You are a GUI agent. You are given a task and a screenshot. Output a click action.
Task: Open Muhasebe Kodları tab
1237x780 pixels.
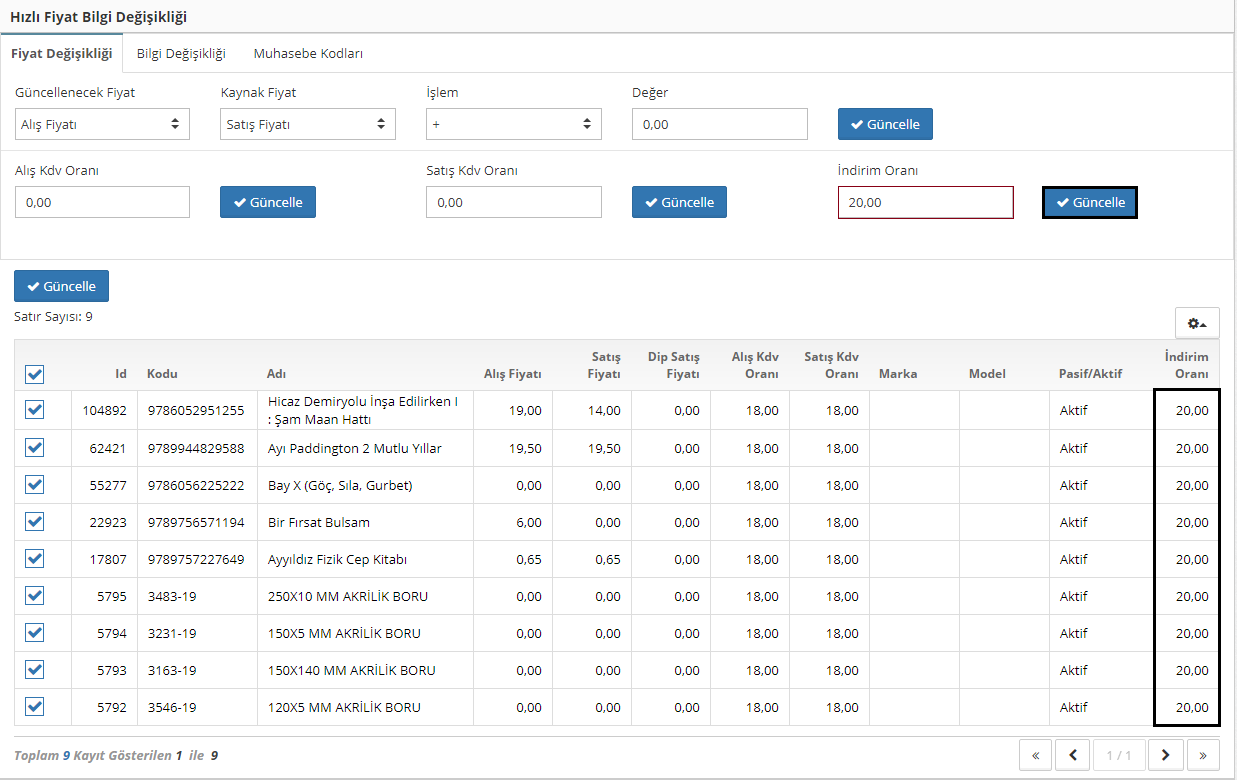click(x=308, y=54)
